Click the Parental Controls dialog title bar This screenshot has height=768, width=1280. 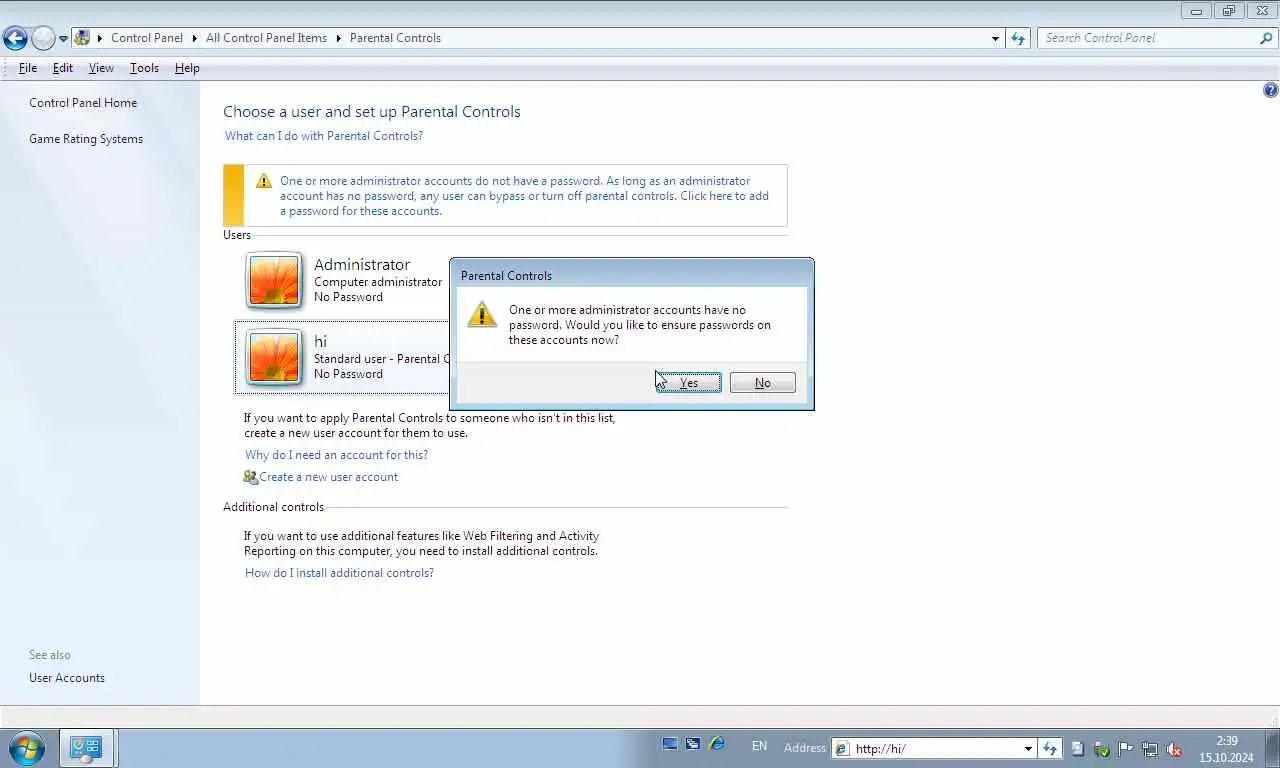pyautogui.click(x=632, y=275)
